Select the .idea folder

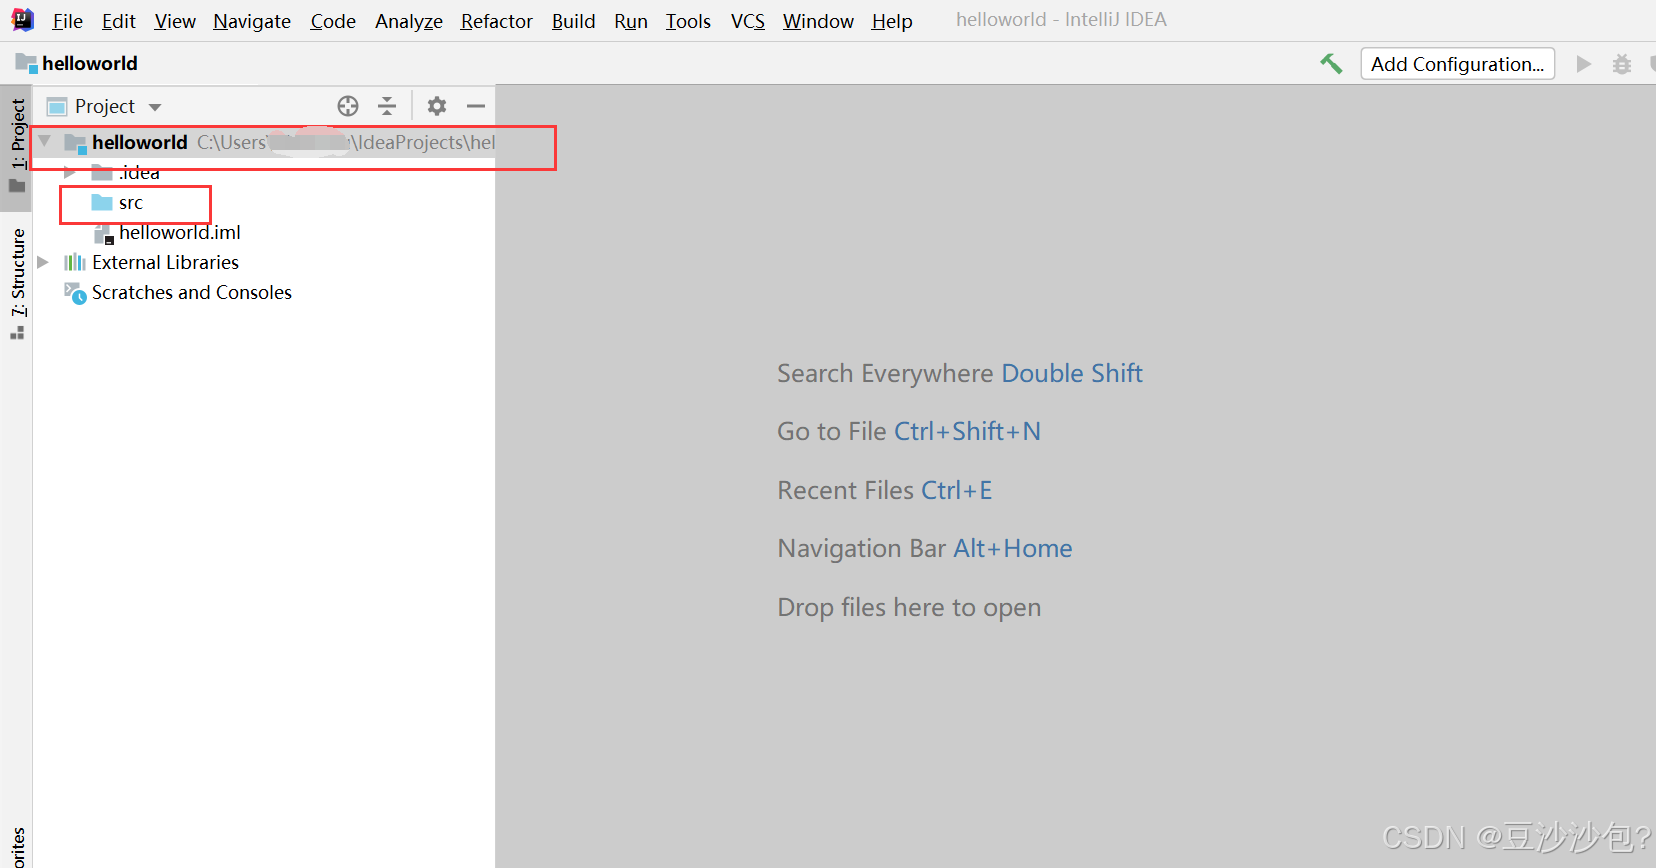pyautogui.click(x=139, y=173)
